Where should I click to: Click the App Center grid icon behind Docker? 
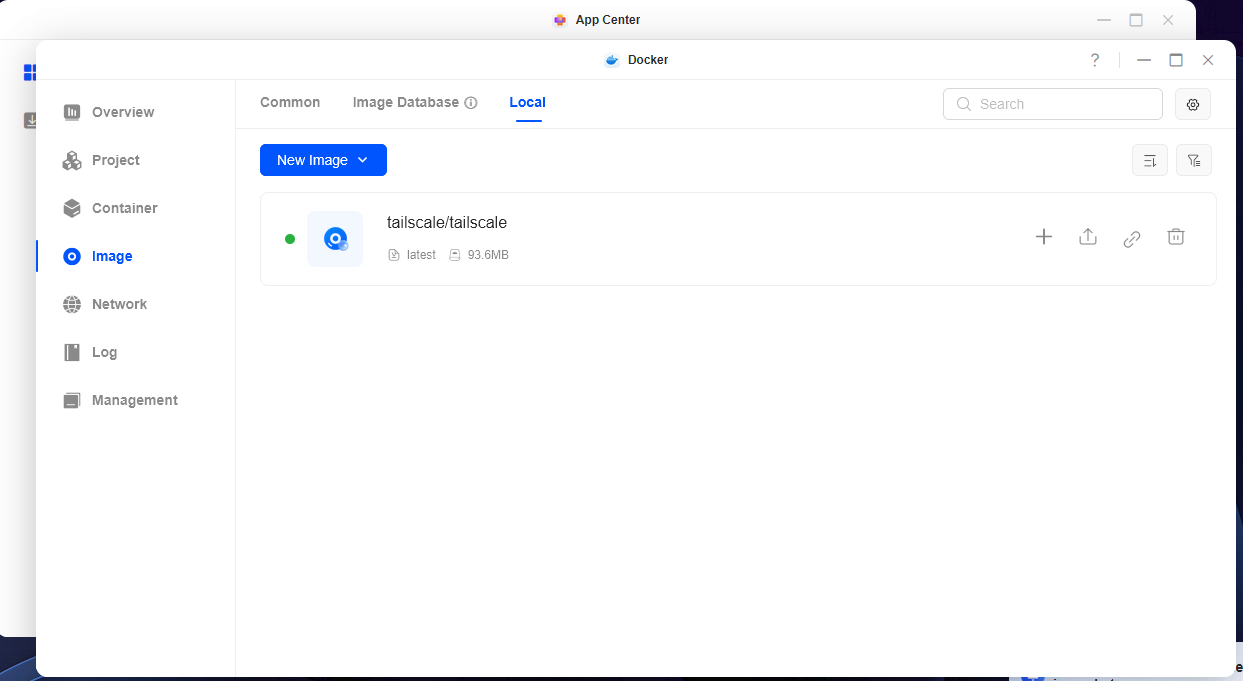point(30,72)
